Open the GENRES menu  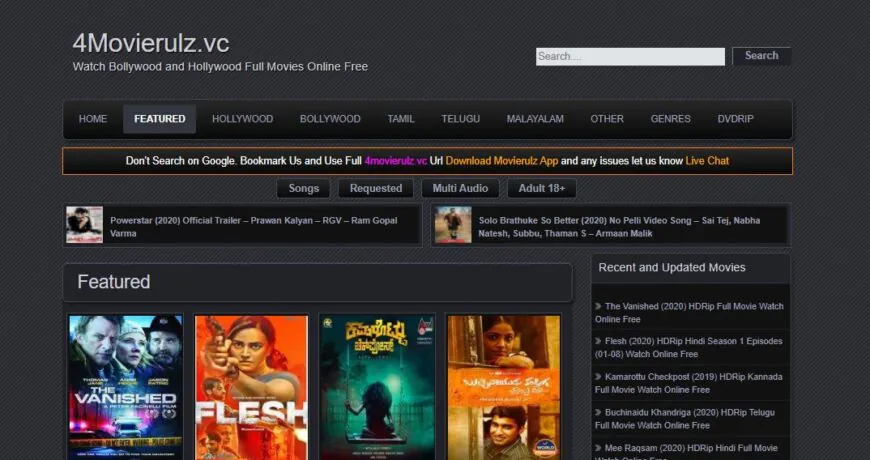[x=671, y=119]
